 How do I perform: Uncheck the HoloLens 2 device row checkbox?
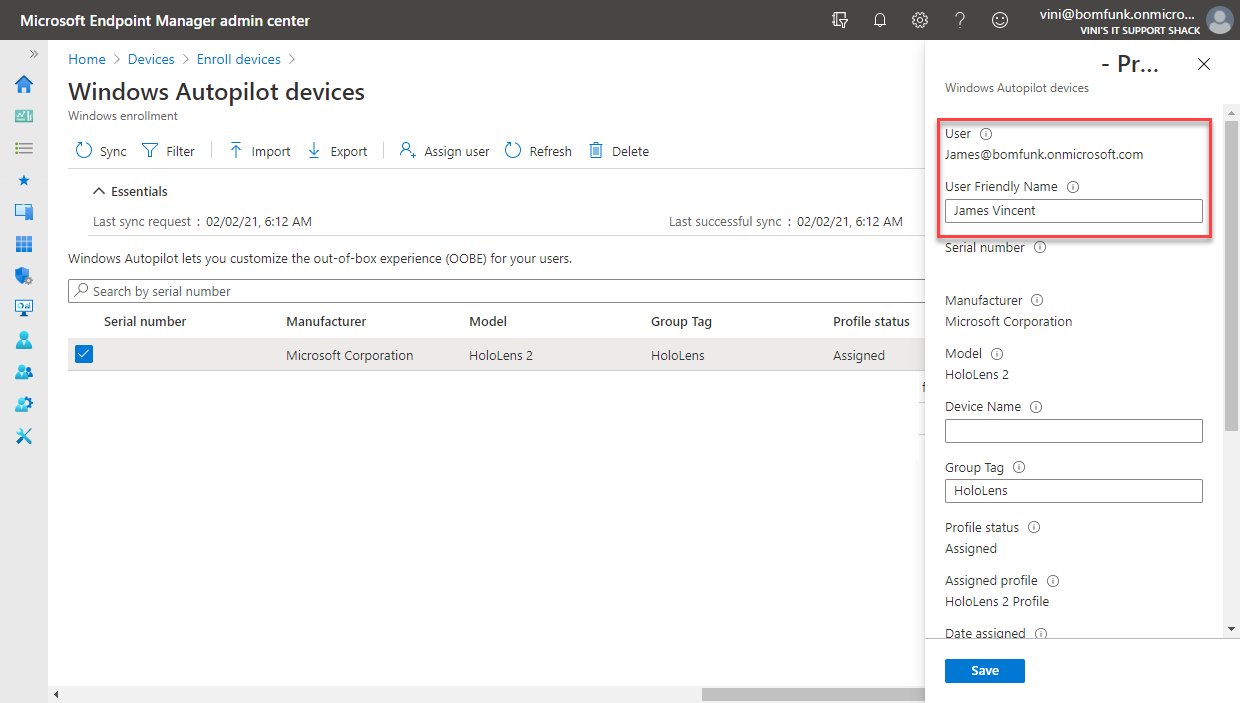coord(84,354)
